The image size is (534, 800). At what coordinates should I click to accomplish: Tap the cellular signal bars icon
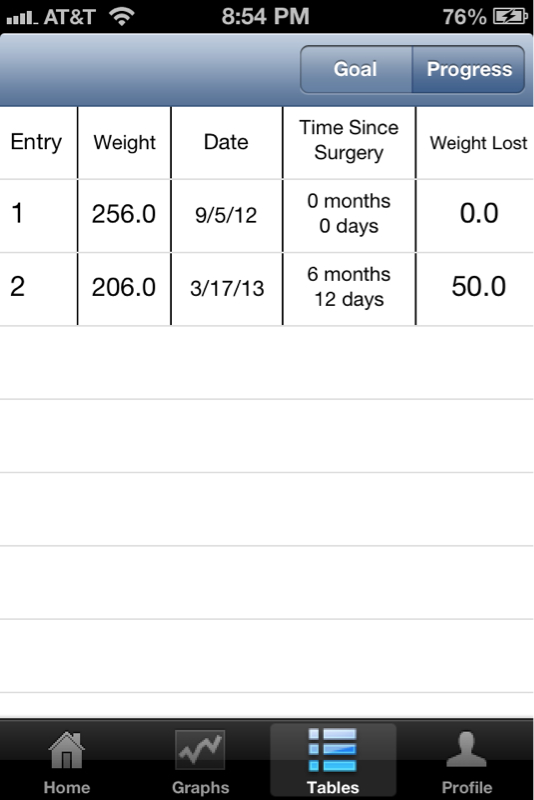point(22,18)
